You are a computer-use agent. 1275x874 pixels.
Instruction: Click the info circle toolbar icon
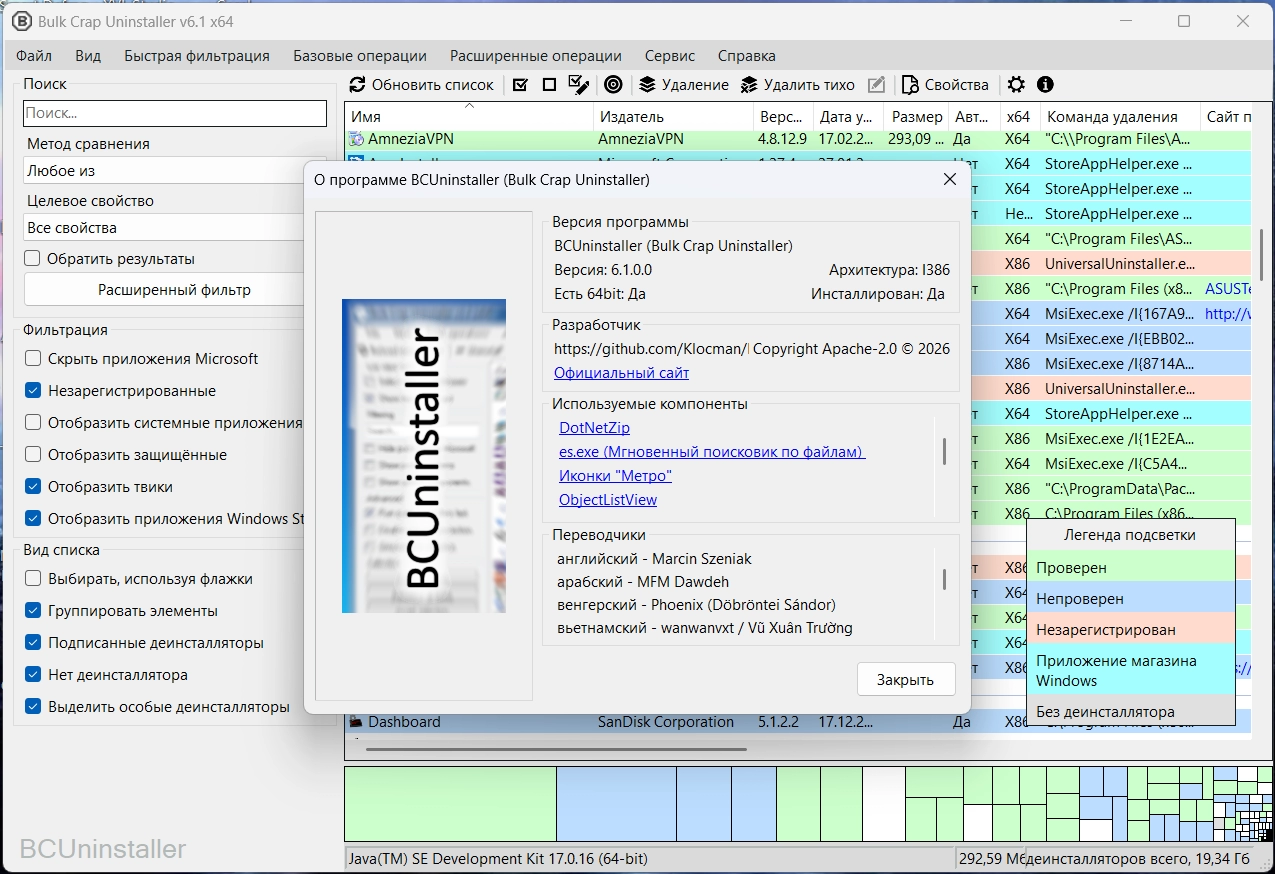pyautogui.click(x=1045, y=85)
